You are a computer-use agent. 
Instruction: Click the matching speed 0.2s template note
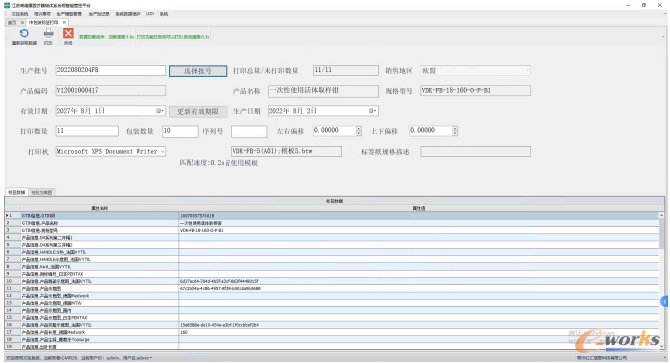(x=218, y=163)
